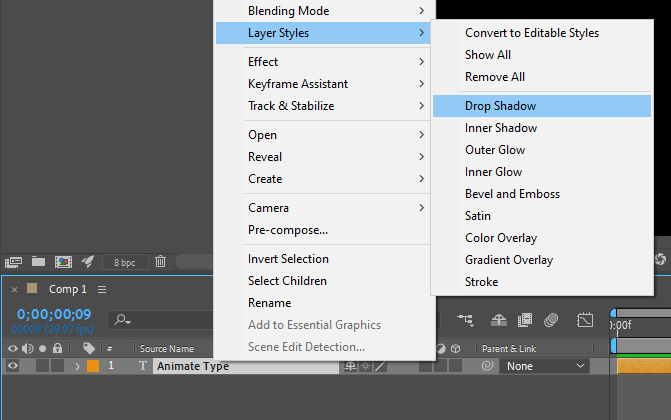The width and height of the screenshot is (671, 420).
Task: Choose Drop Shadow layer style
Action: (x=500, y=106)
